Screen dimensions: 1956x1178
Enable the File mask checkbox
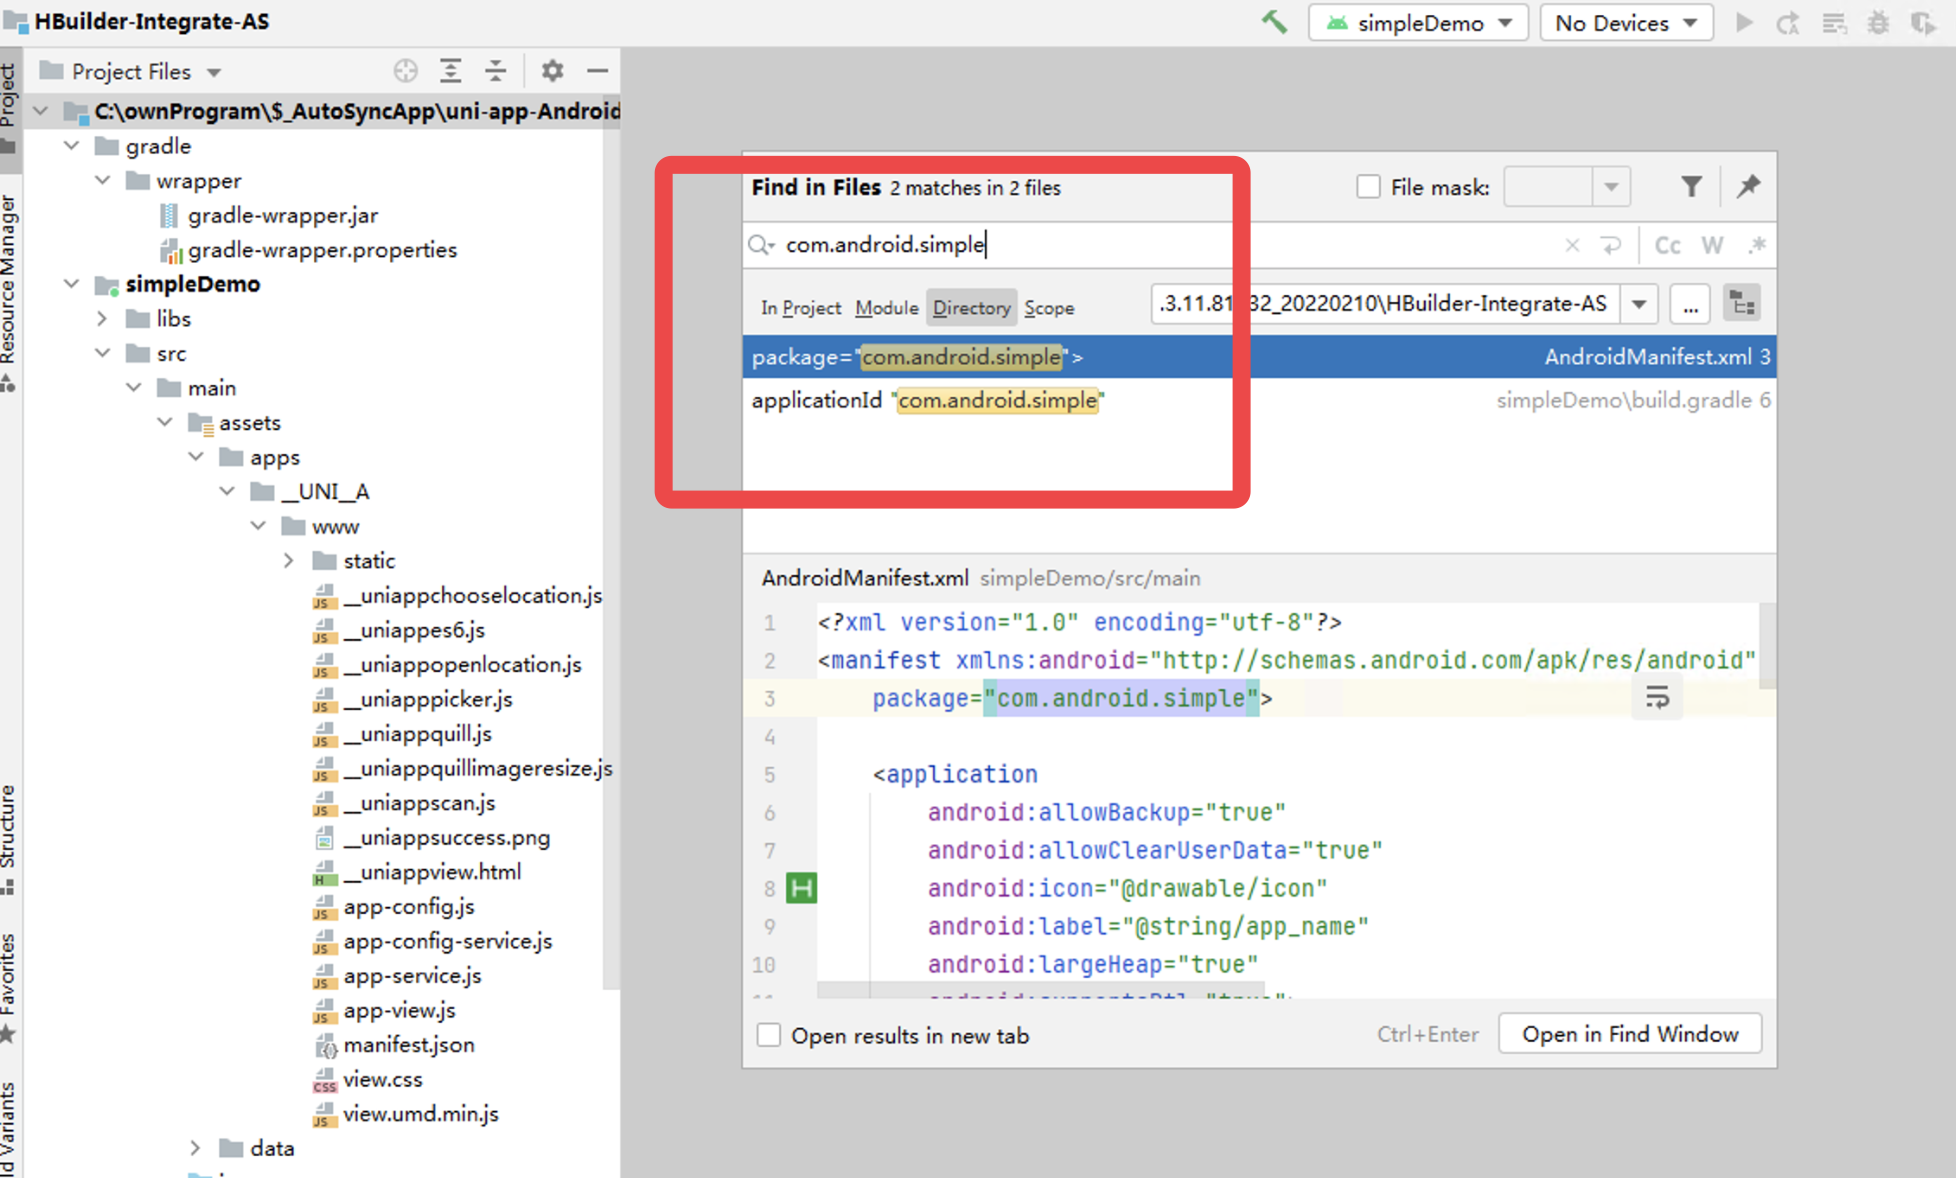pos(1367,186)
